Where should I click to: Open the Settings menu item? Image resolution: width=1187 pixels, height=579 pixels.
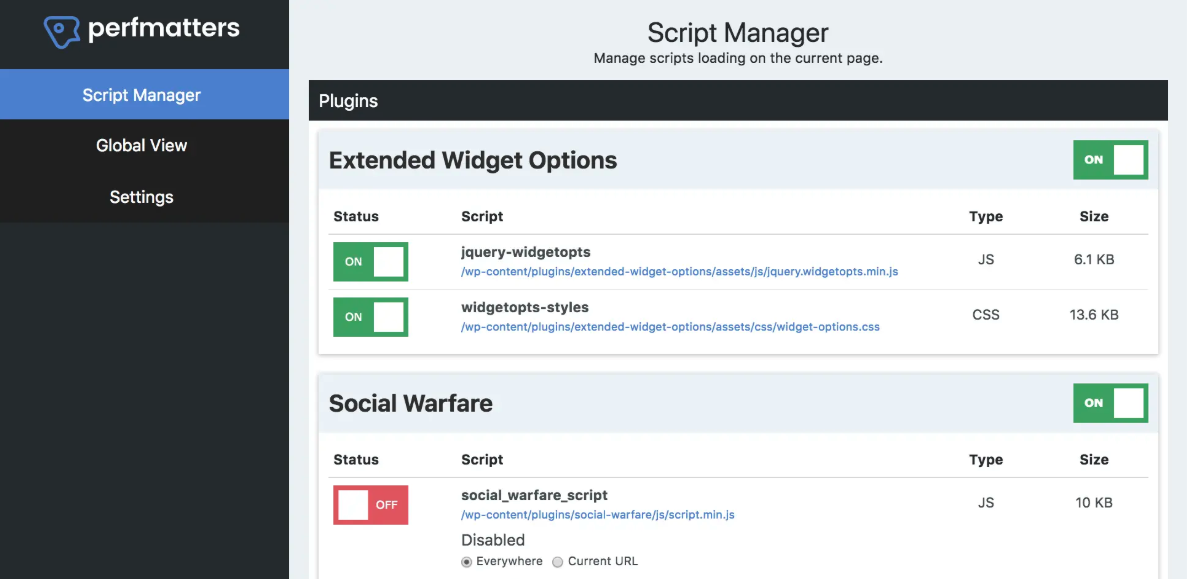(x=142, y=197)
